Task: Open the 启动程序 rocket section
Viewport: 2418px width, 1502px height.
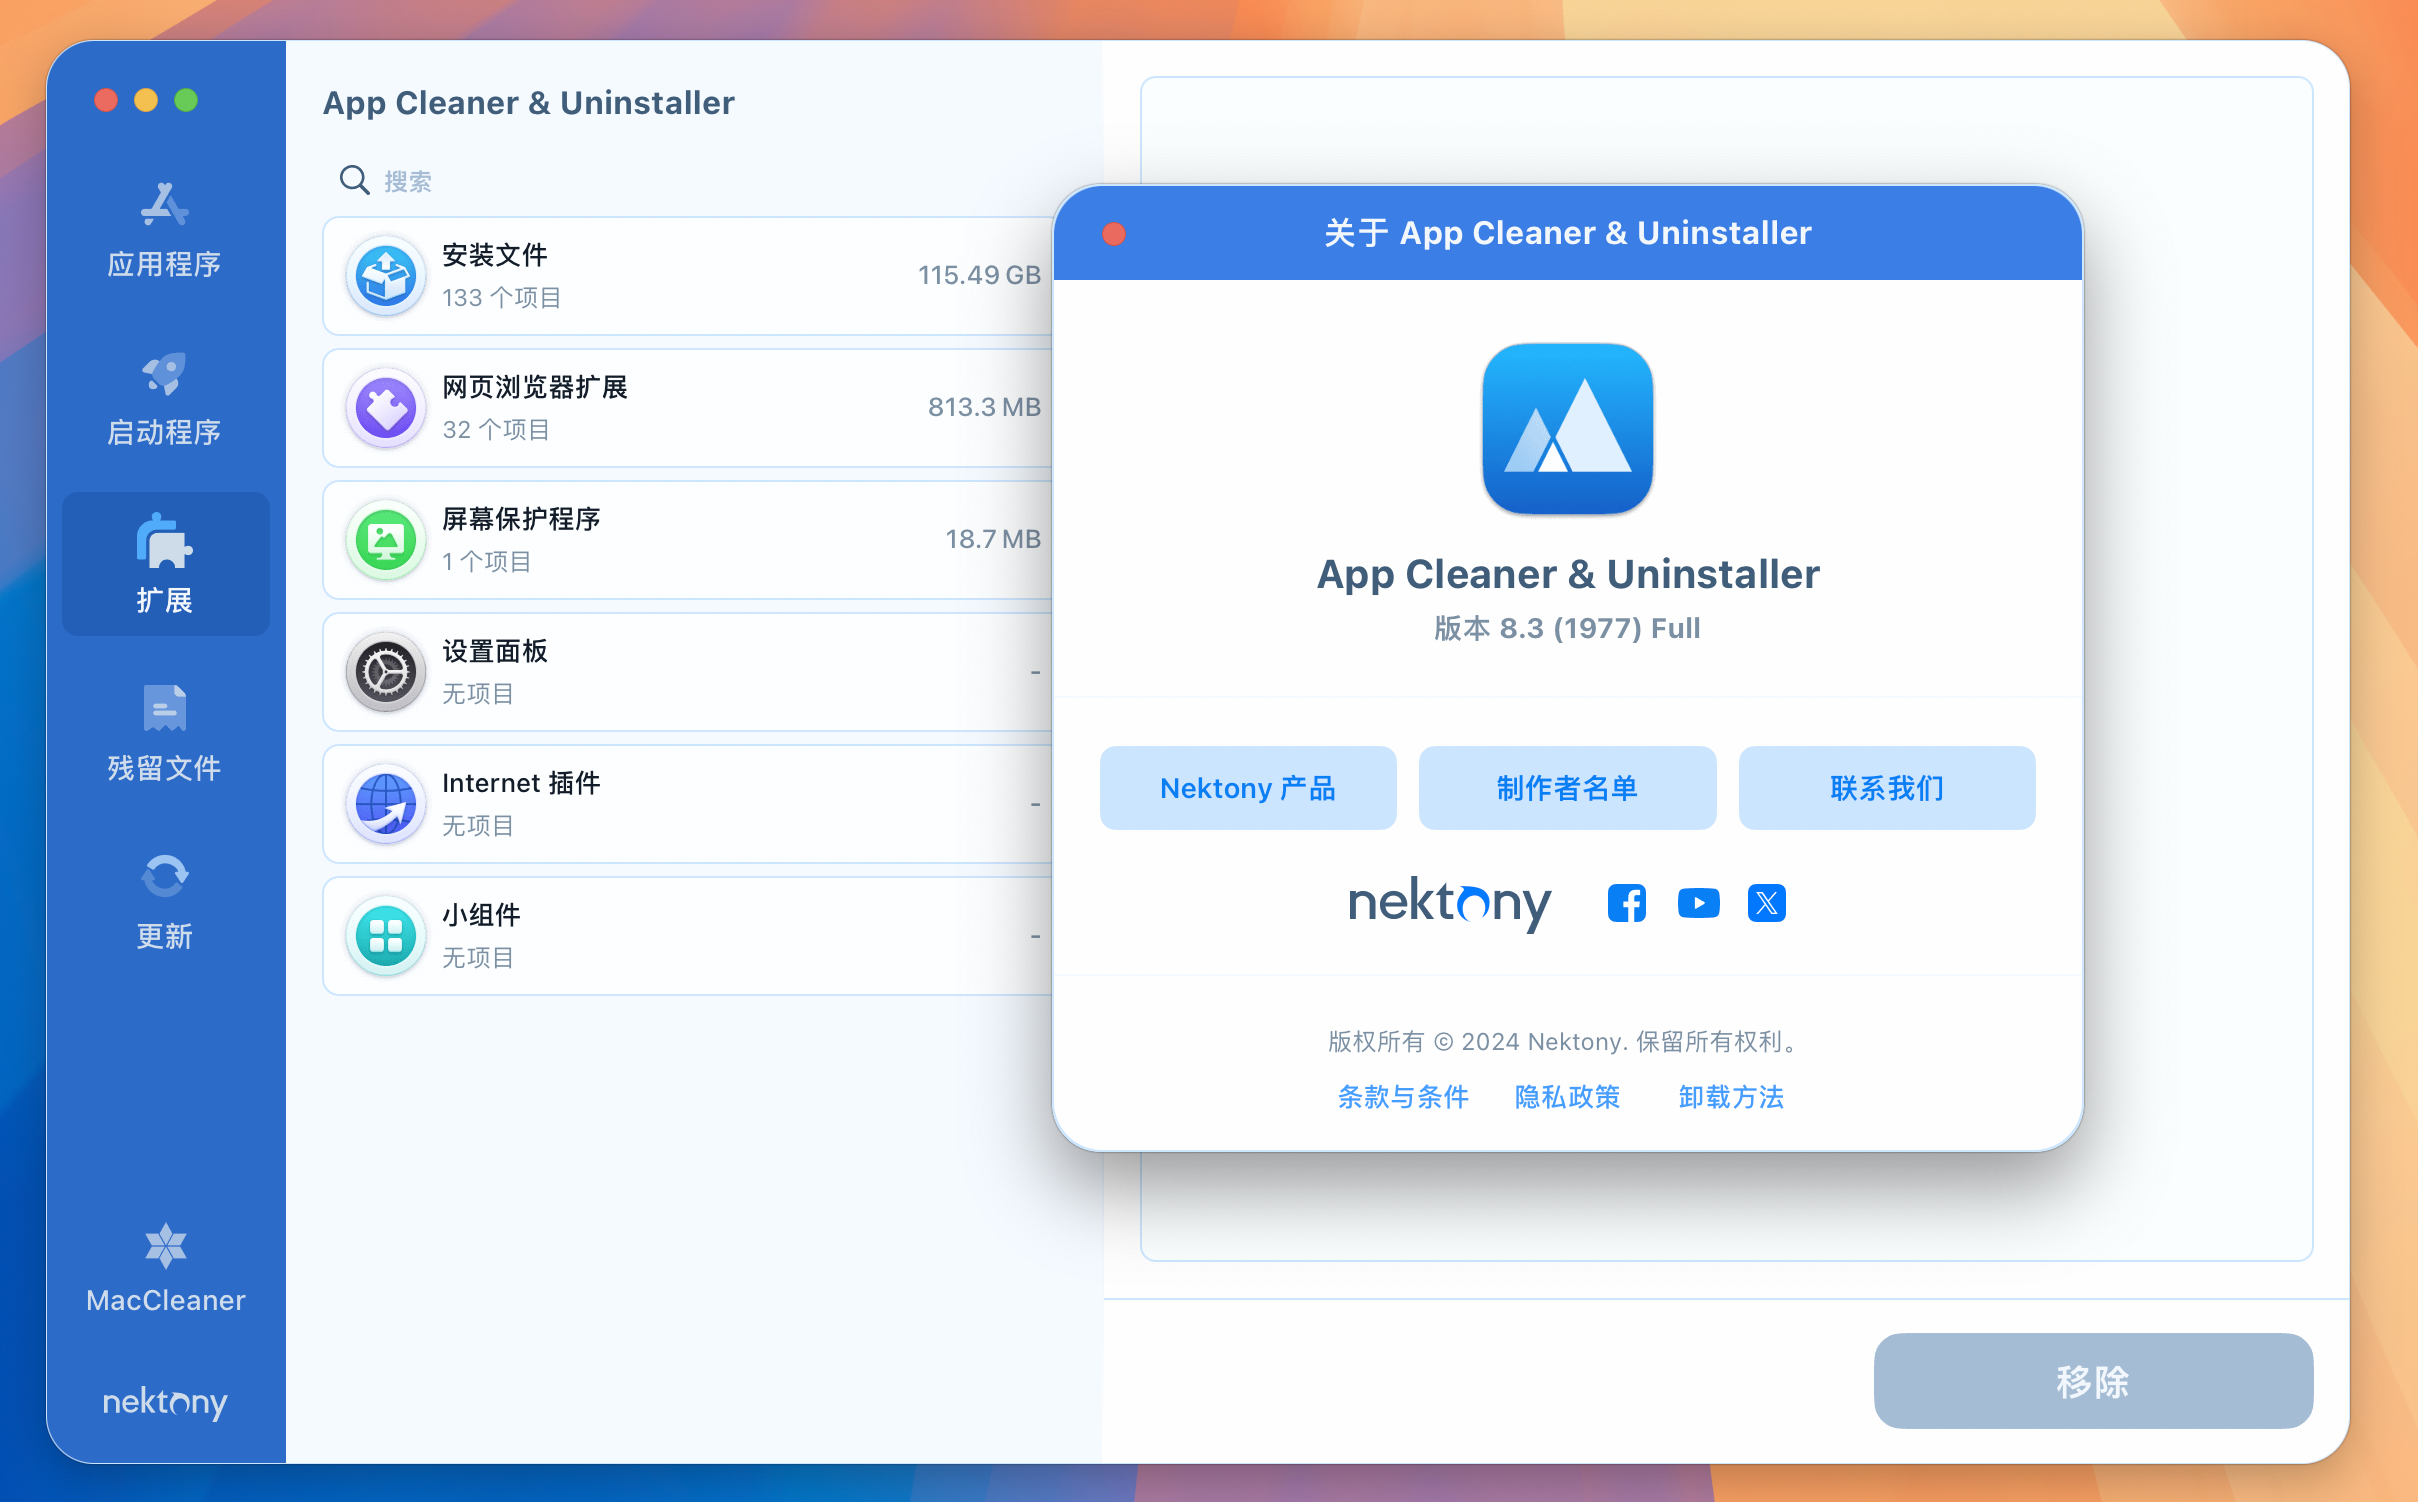Action: [165, 399]
